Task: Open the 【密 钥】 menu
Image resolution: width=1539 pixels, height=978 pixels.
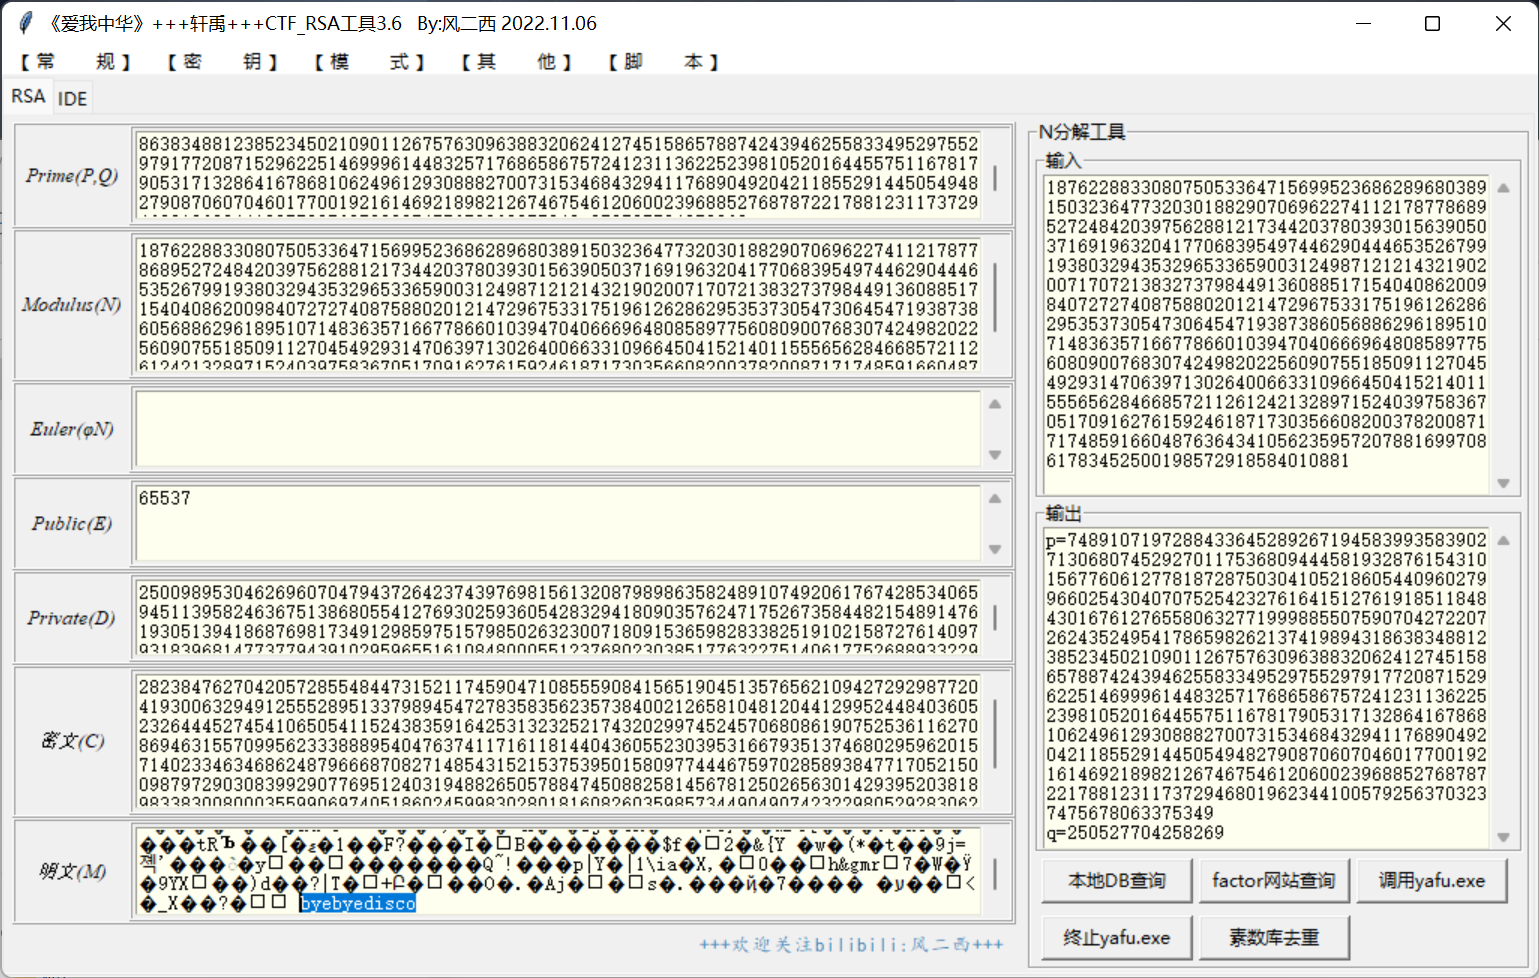Action: 222,62
